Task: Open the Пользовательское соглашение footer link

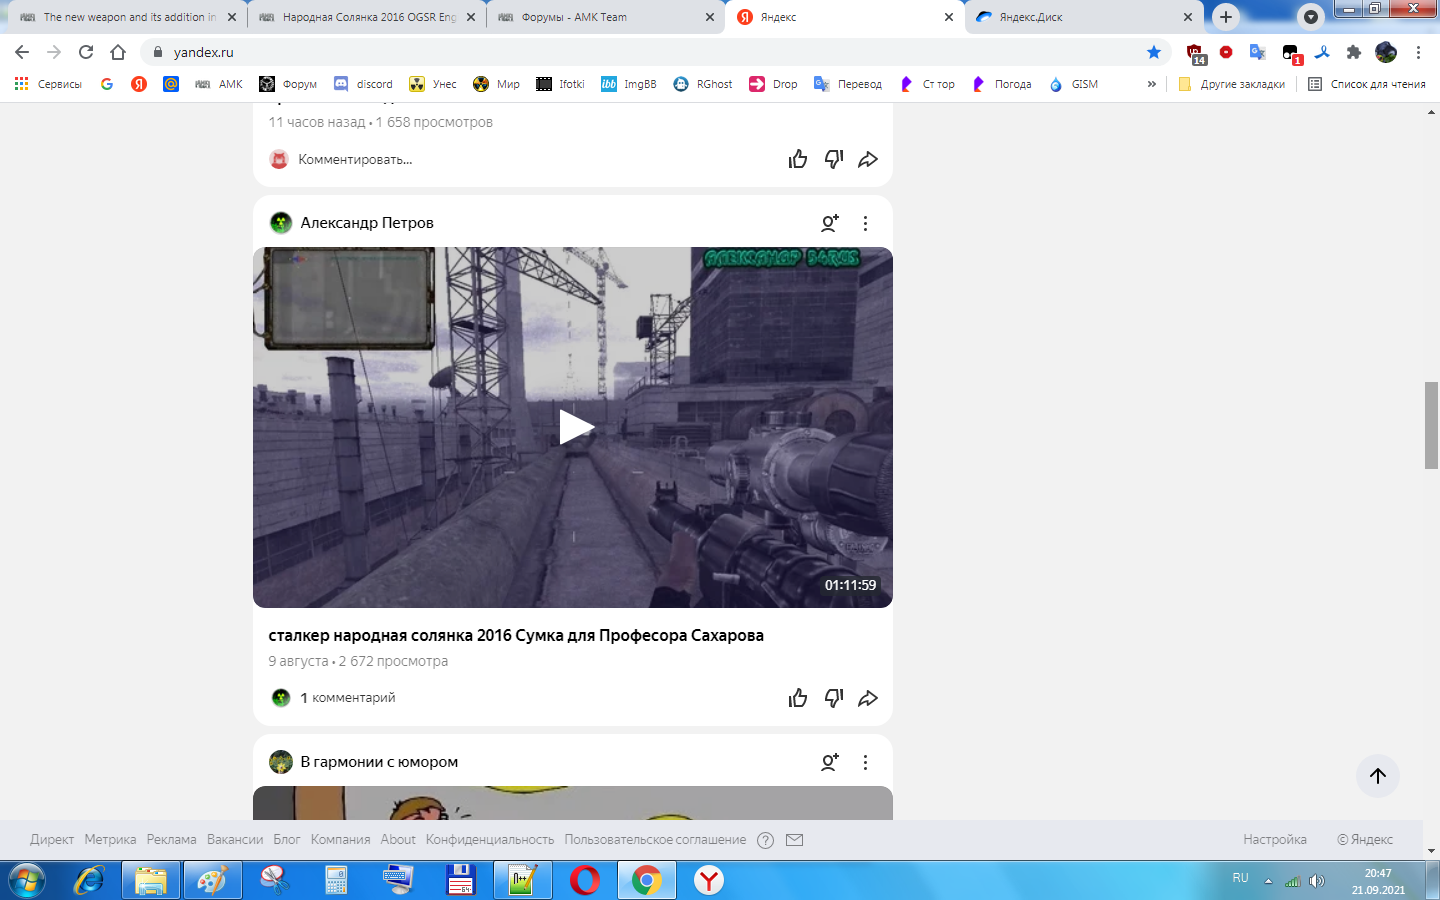Action: click(x=655, y=840)
